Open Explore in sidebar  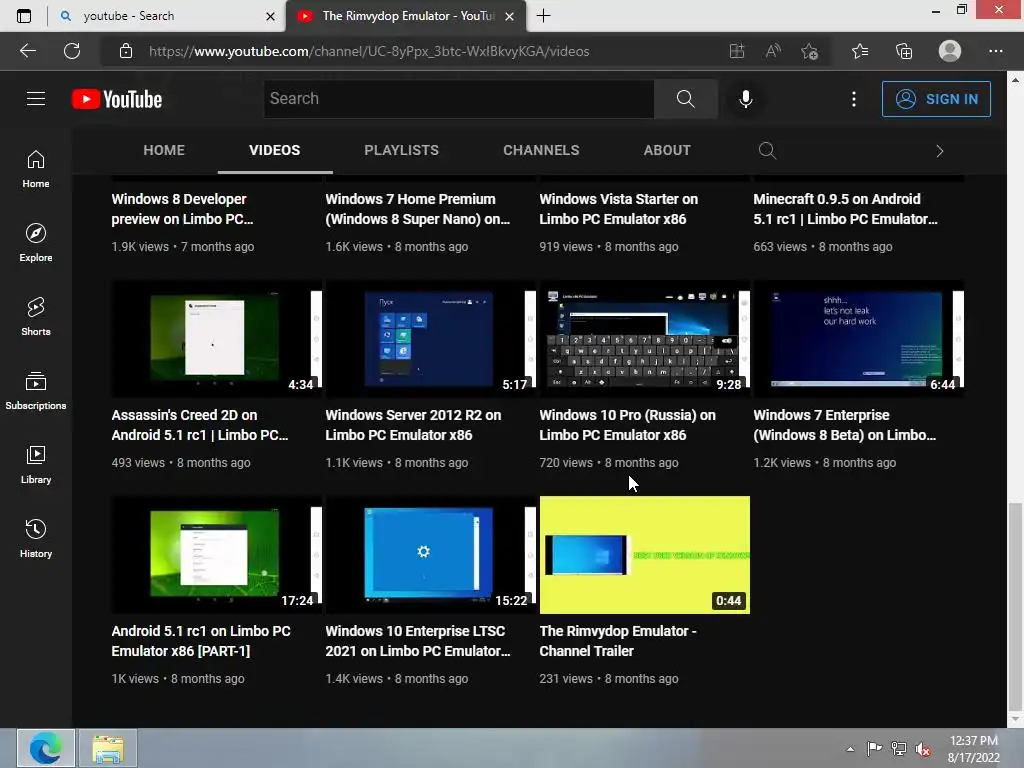[x=36, y=243]
